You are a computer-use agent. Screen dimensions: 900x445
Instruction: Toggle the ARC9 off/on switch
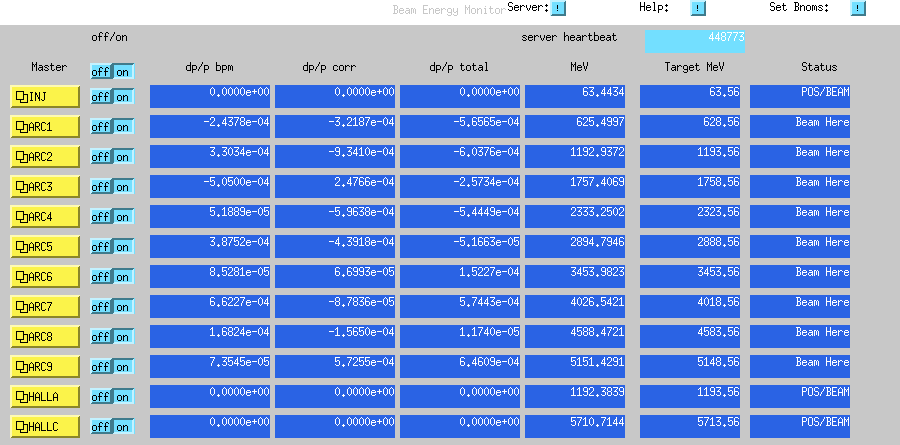(x=112, y=366)
